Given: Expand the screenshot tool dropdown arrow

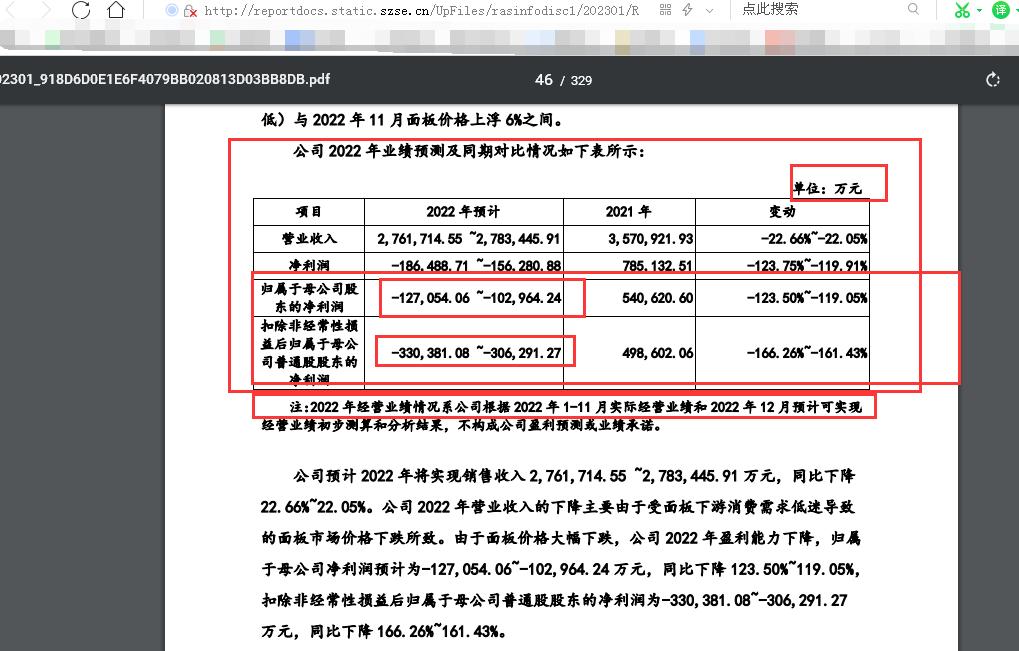Looking at the screenshot, I should (x=980, y=11).
